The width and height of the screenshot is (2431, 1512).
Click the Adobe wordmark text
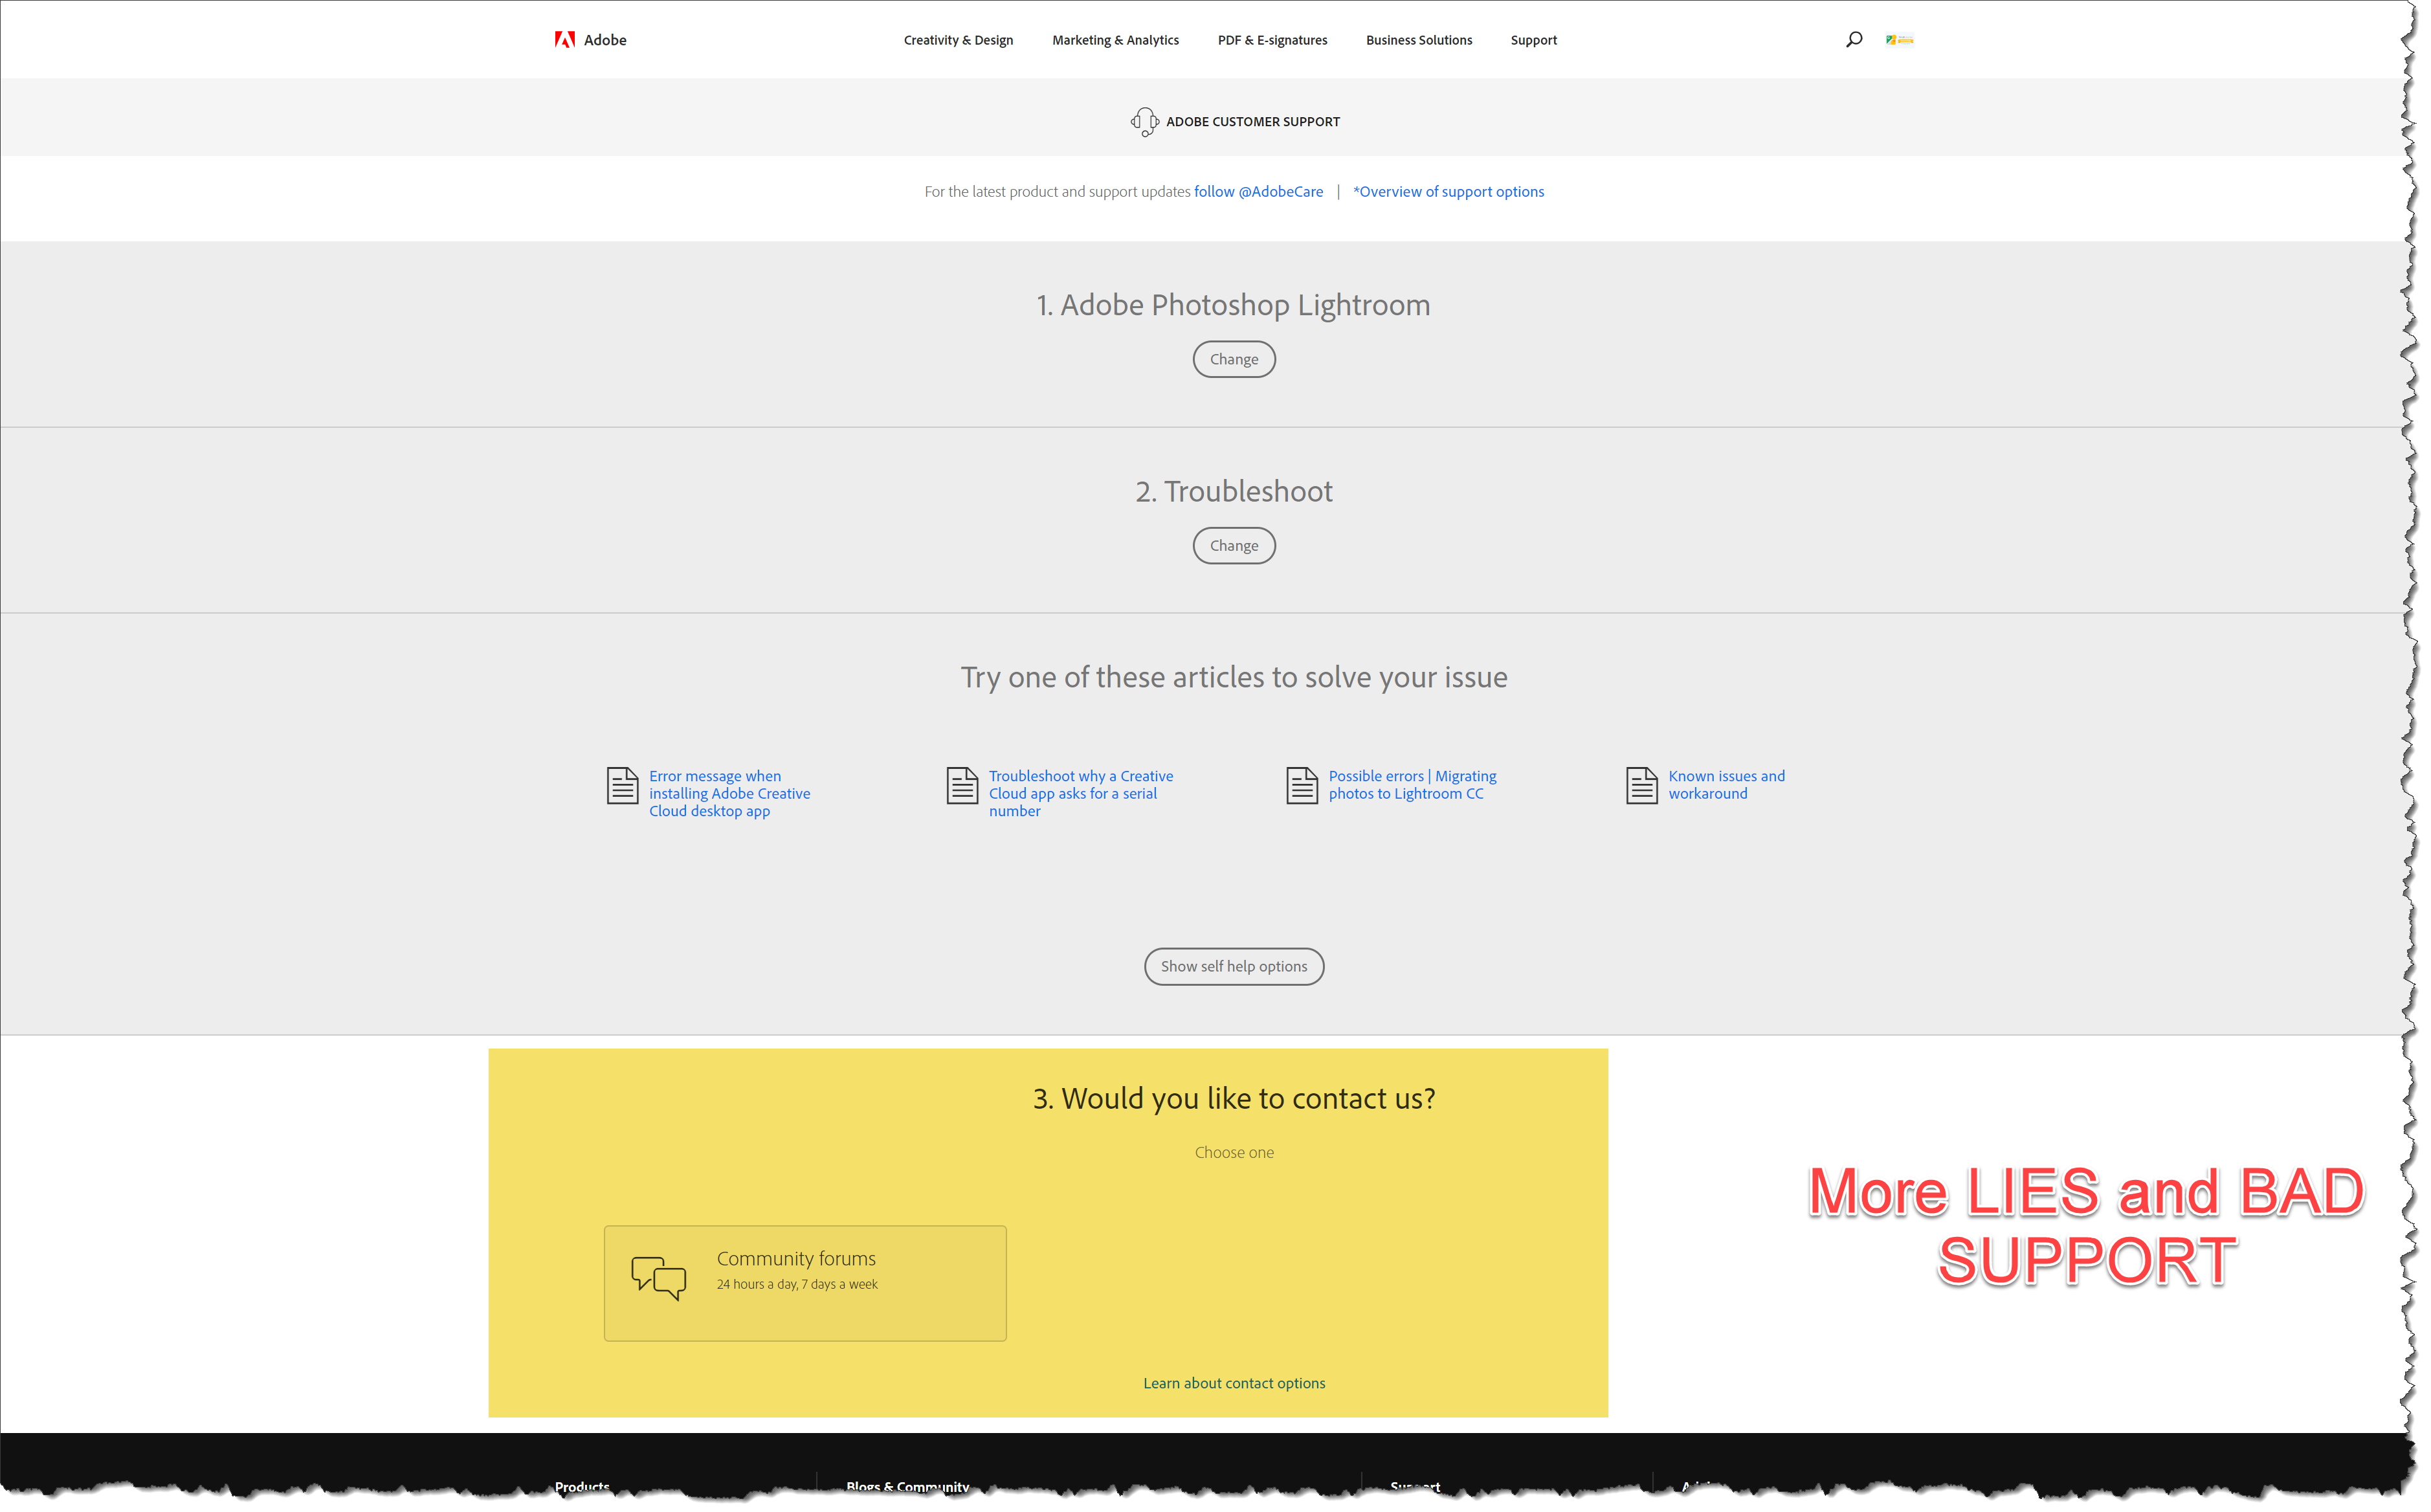[605, 40]
